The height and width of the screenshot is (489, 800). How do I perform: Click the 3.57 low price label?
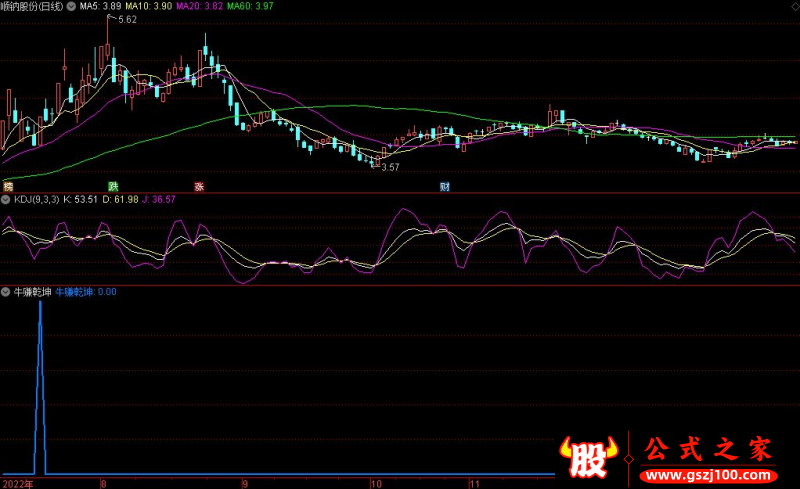click(389, 167)
